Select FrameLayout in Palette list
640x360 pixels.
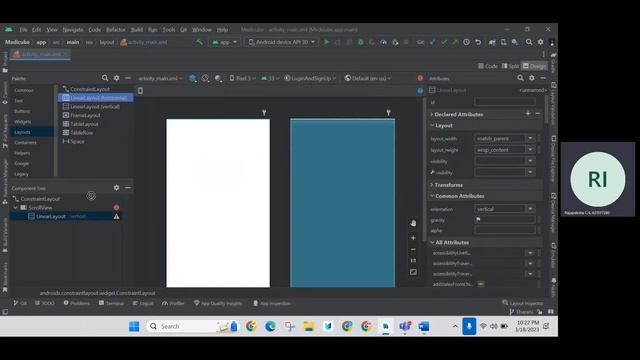(85, 116)
